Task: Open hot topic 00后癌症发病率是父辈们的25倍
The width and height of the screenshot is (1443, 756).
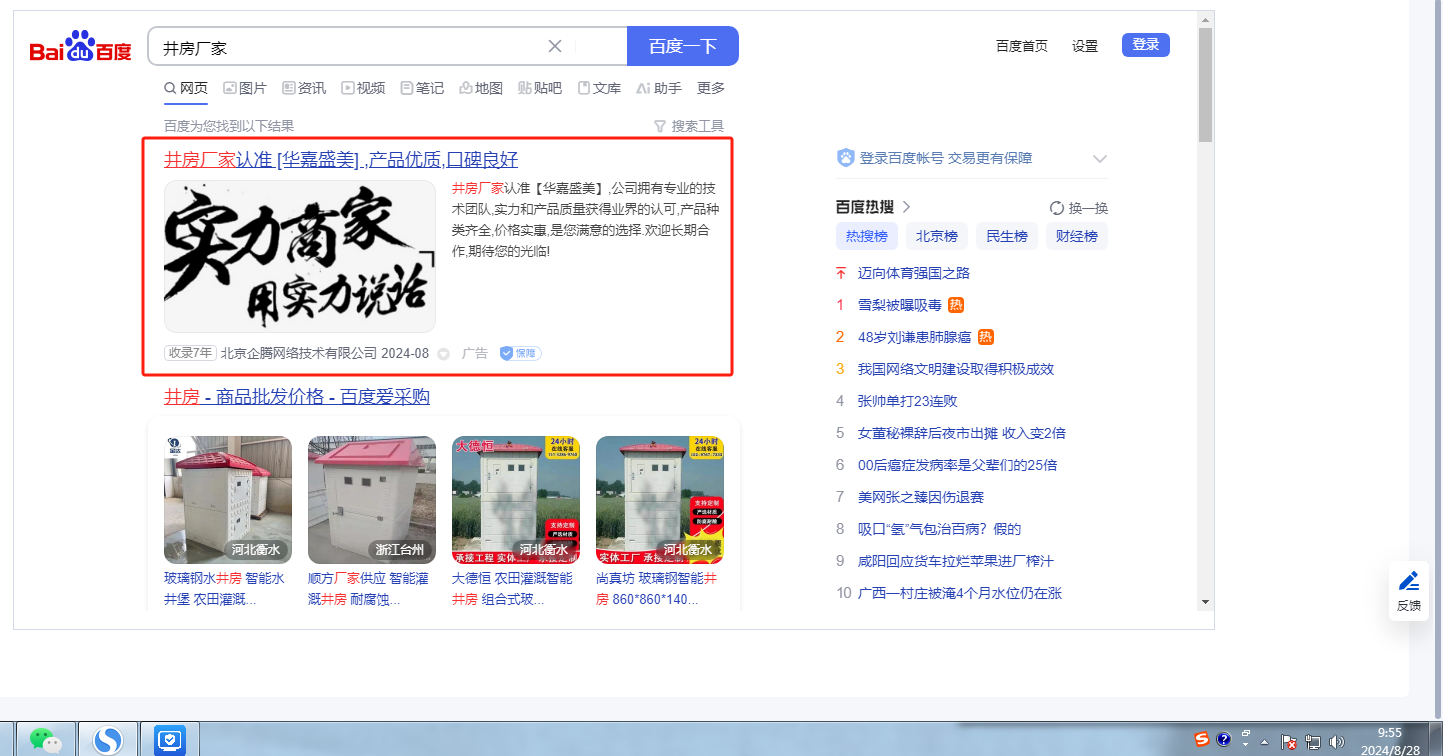Action: click(958, 465)
